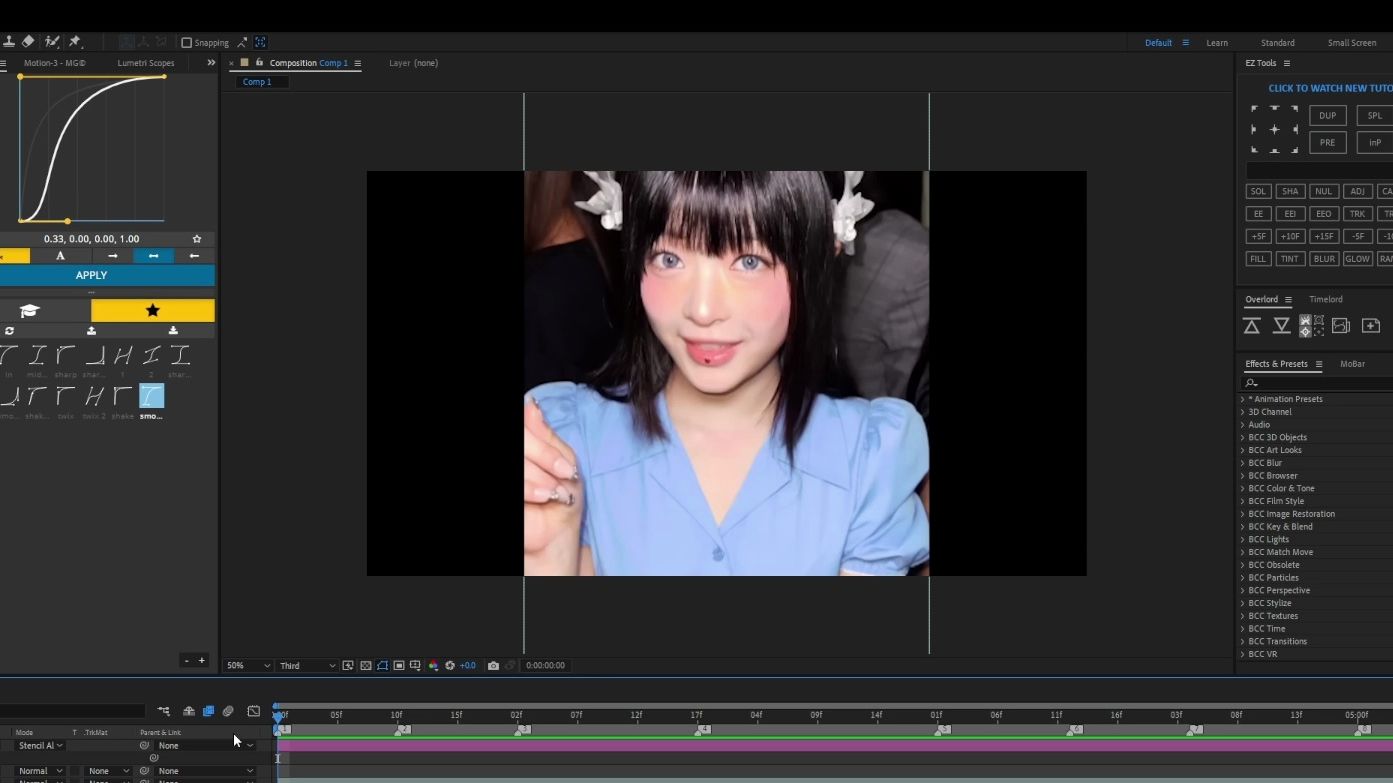
Task: Click the left-arrow ease button
Action: point(195,256)
